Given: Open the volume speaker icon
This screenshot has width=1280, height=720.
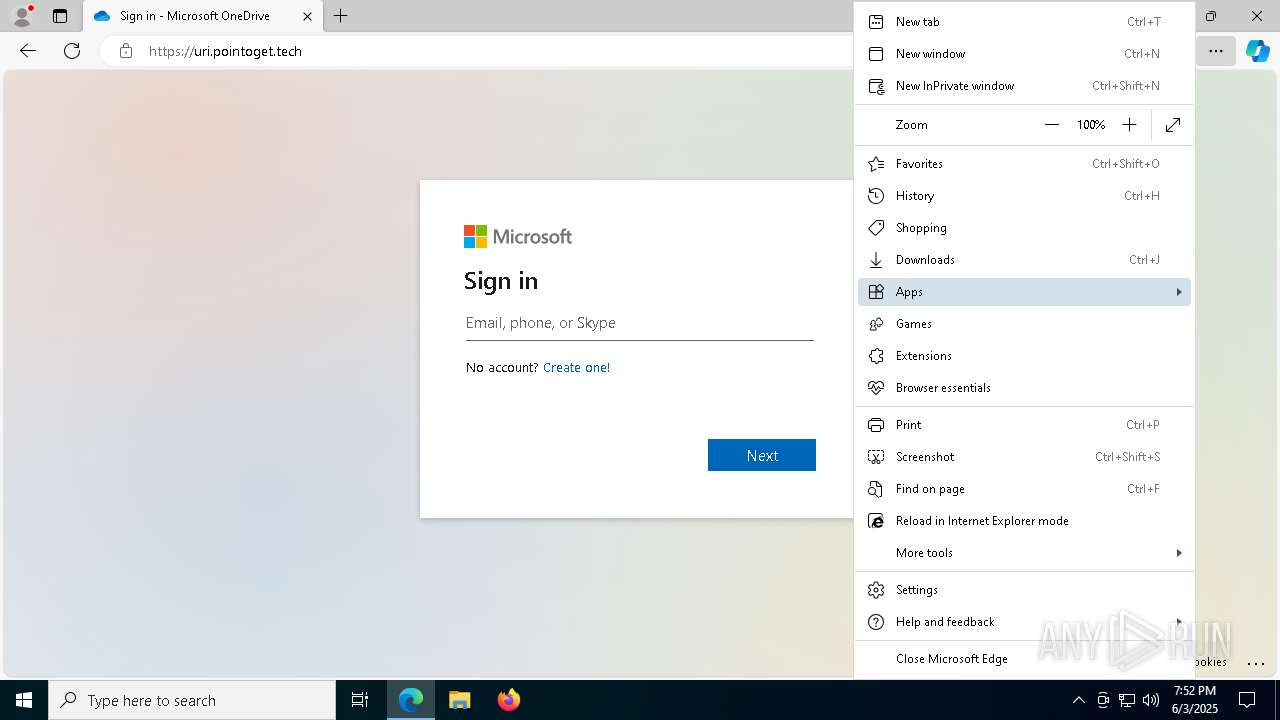Looking at the screenshot, I should tap(1151, 700).
